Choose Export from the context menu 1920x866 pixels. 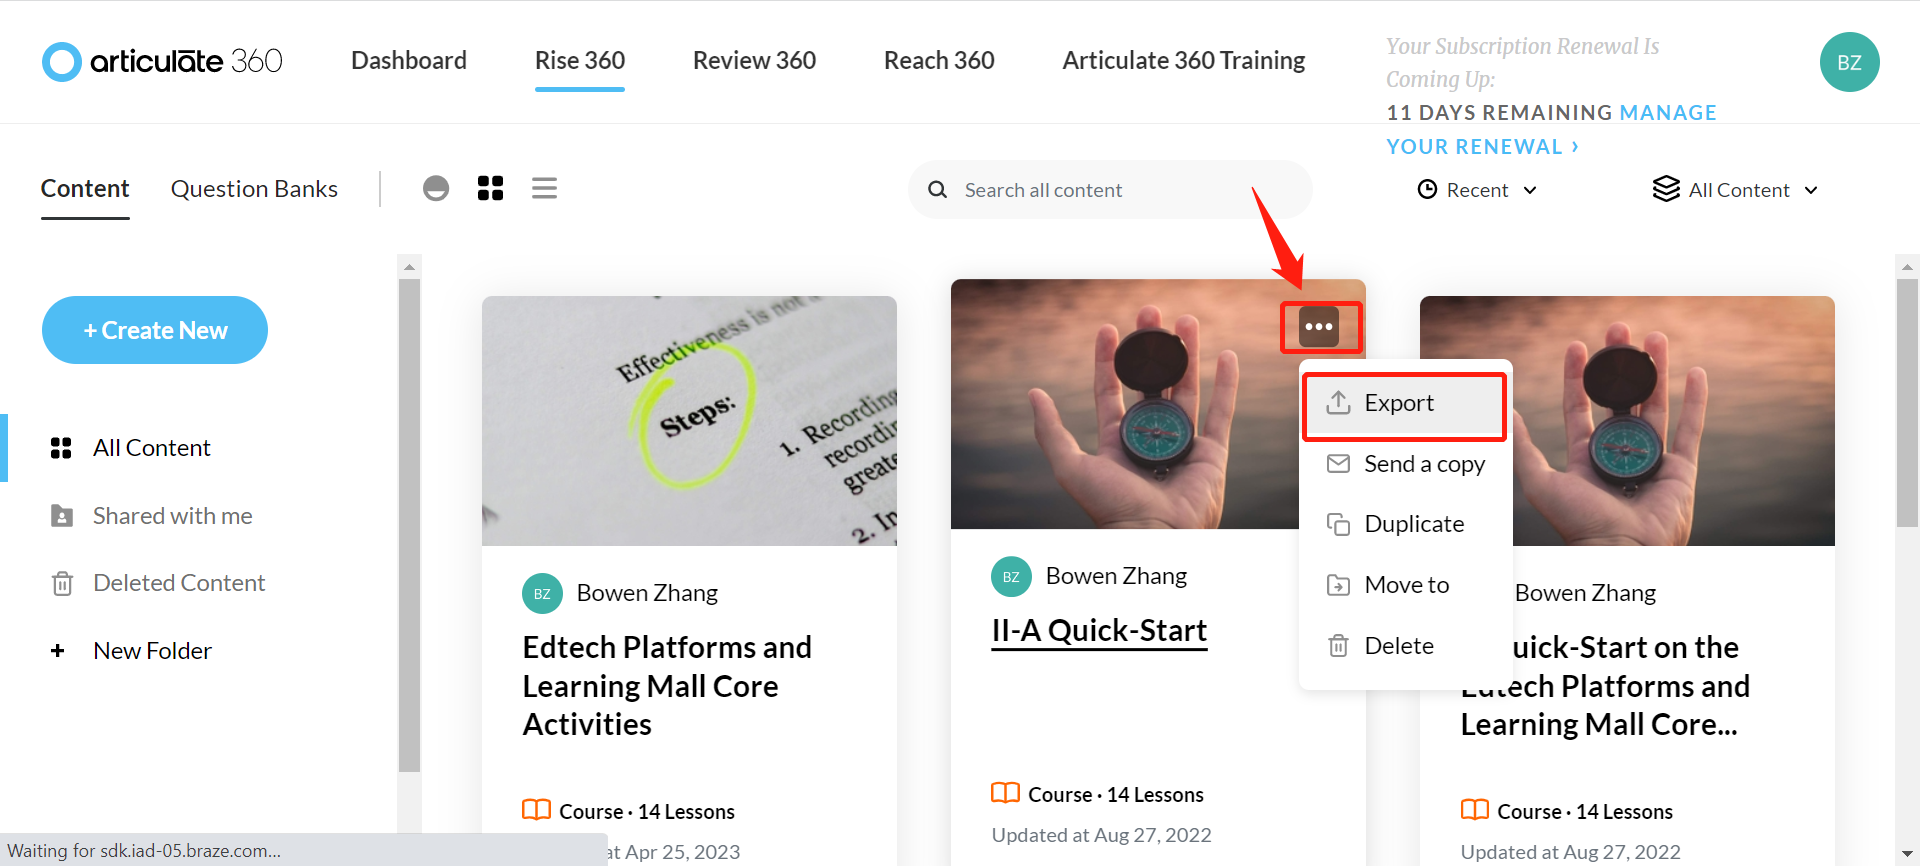pos(1405,403)
